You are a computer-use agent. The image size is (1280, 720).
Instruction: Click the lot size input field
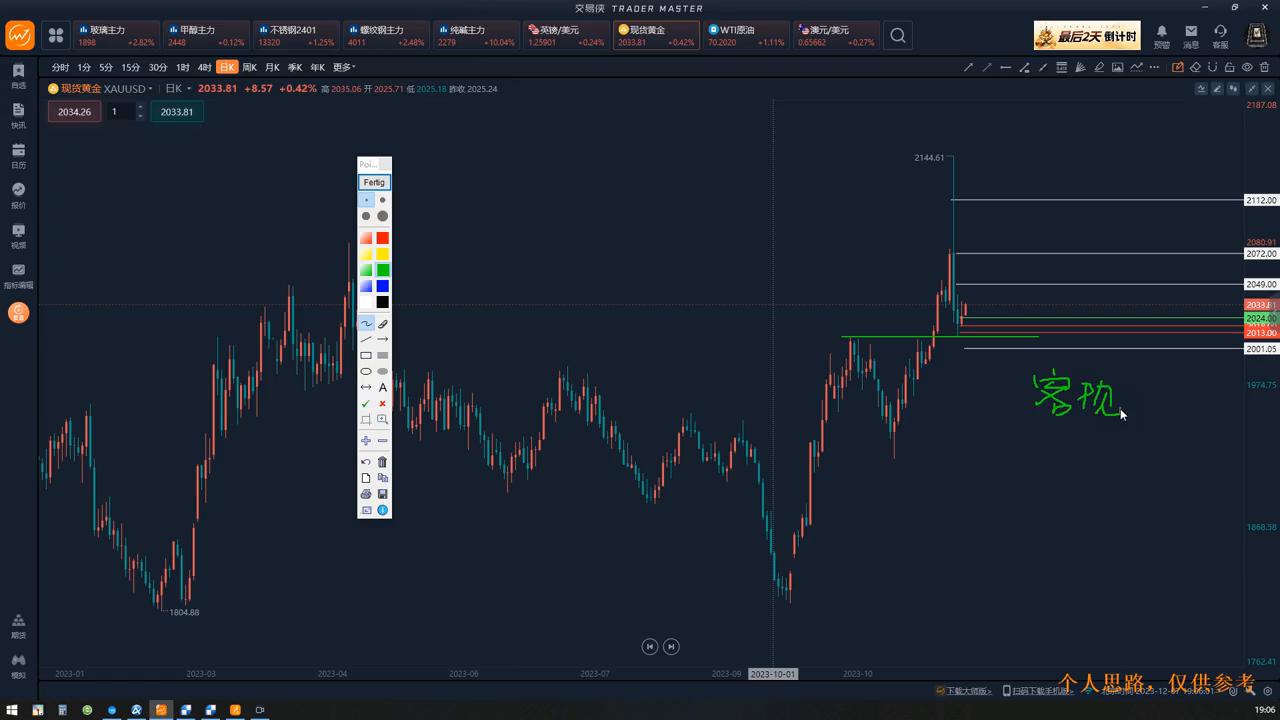pyautogui.click(x=120, y=112)
